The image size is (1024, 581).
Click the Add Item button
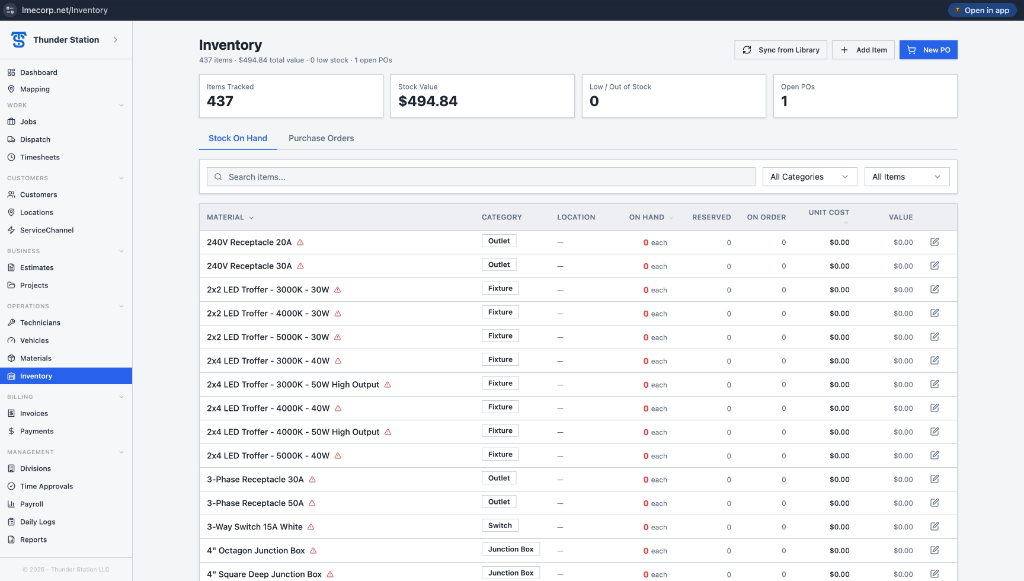(x=863, y=50)
